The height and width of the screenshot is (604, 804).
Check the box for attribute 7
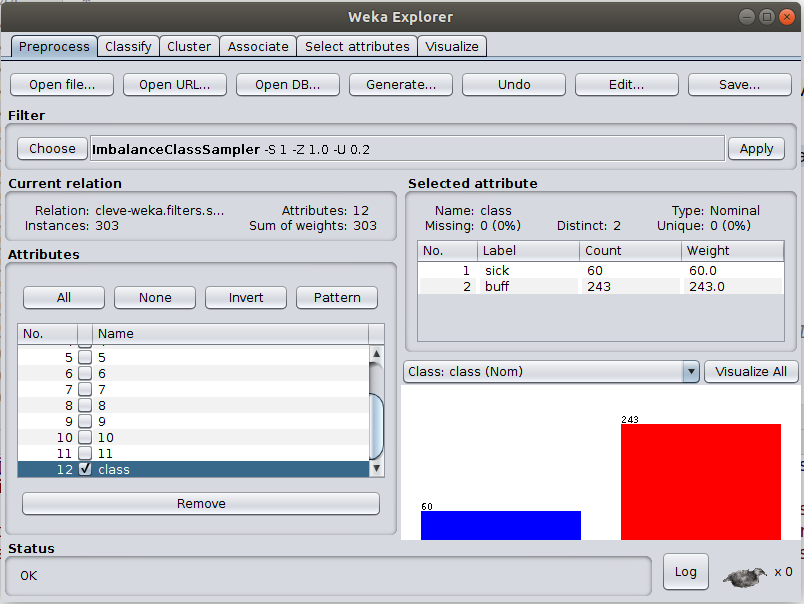pyautogui.click(x=85, y=389)
